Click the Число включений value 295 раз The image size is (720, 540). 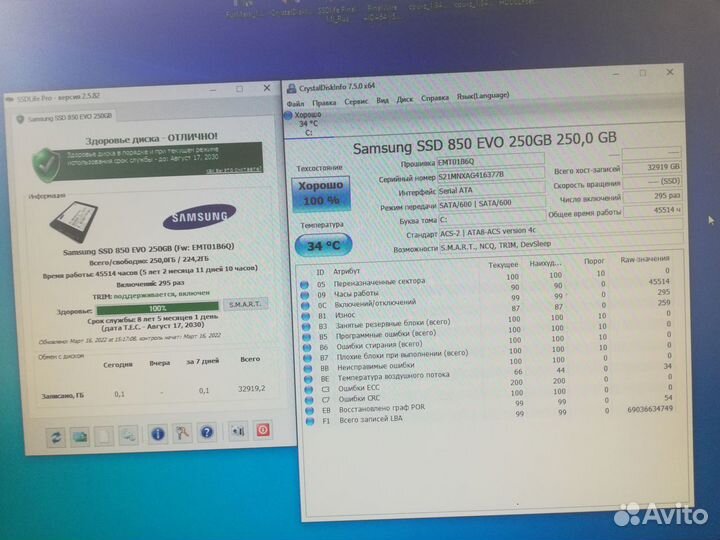652,196
